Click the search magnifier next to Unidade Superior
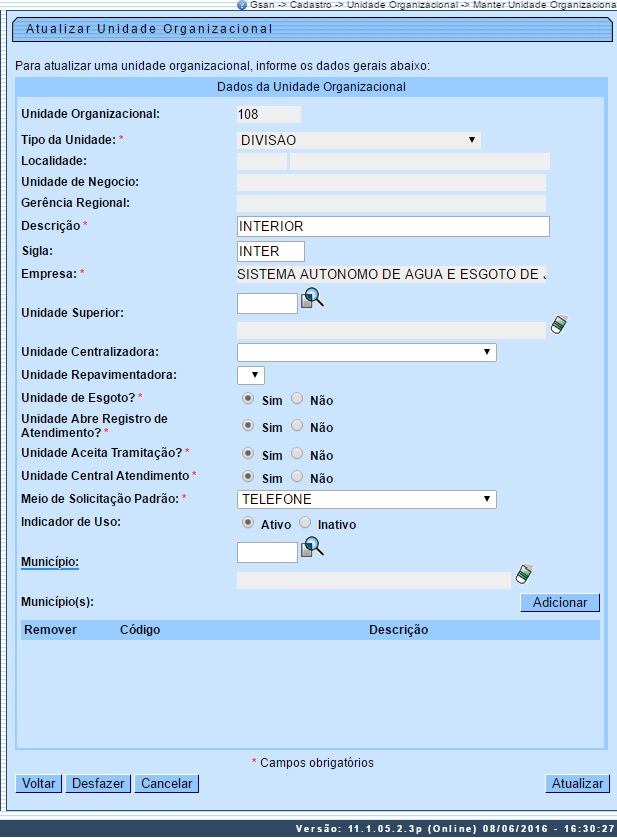617x838 pixels. click(x=313, y=298)
